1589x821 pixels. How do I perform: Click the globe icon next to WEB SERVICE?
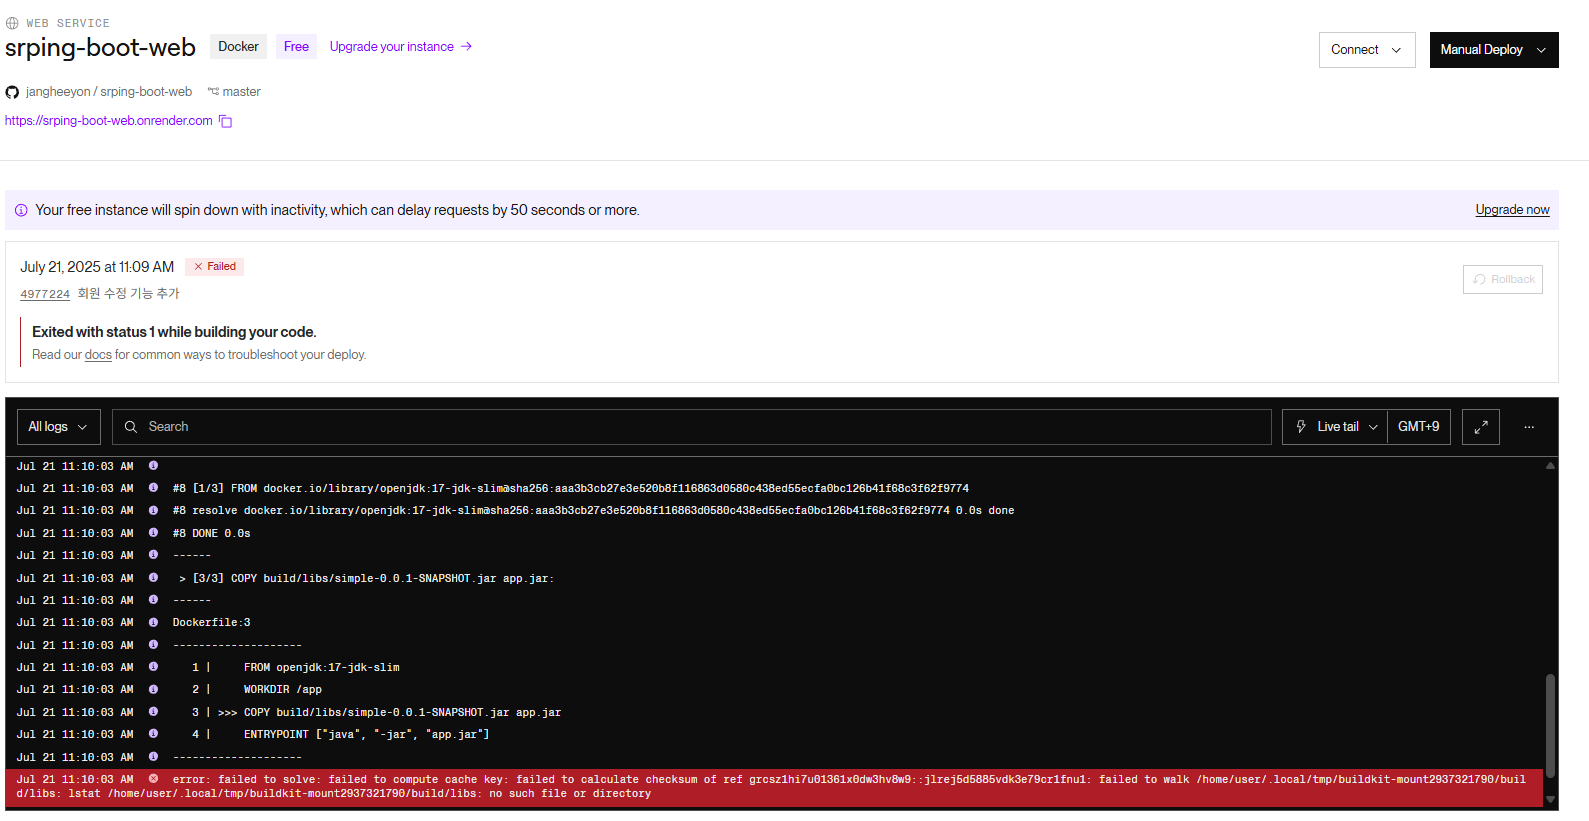12,23
